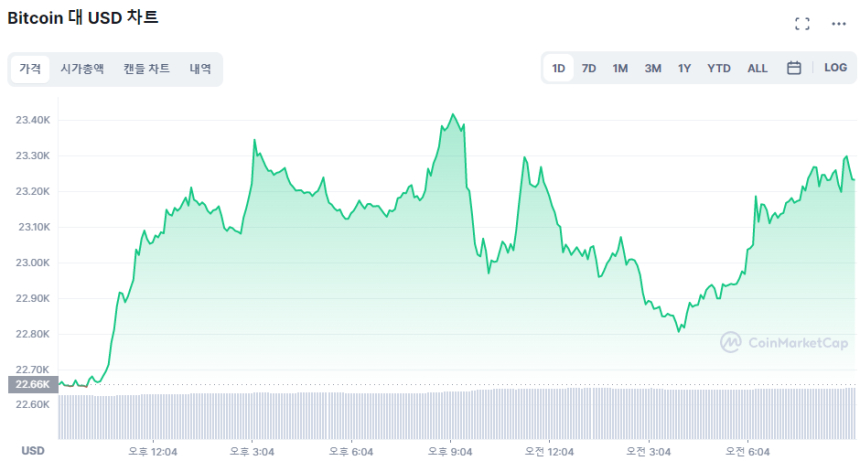The height and width of the screenshot is (461, 860).
Task: Select the 1M time range
Action: click(620, 69)
